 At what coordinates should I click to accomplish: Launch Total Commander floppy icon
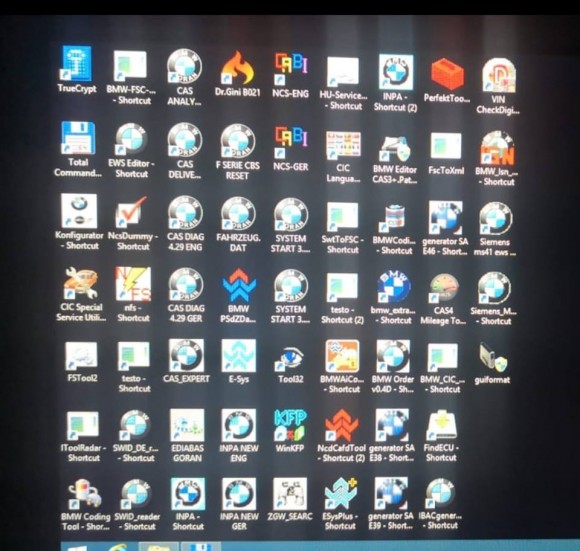tap(78, 139)
